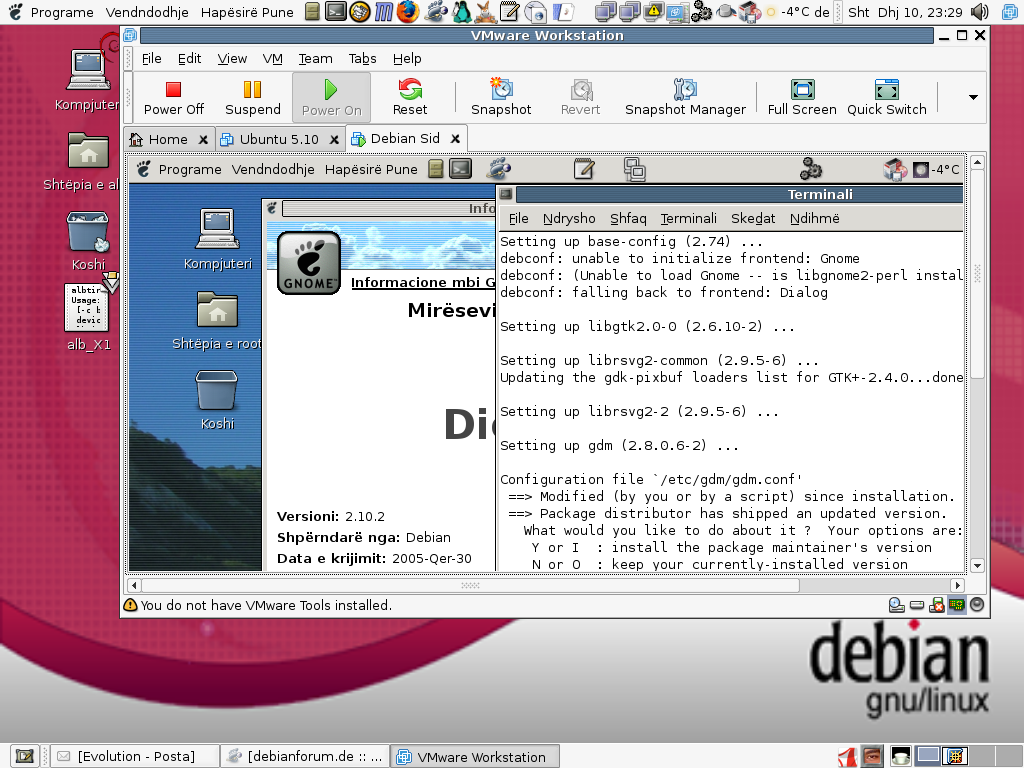Open the VMware File menu
The image size is (1024, 768).
point(152,59)
